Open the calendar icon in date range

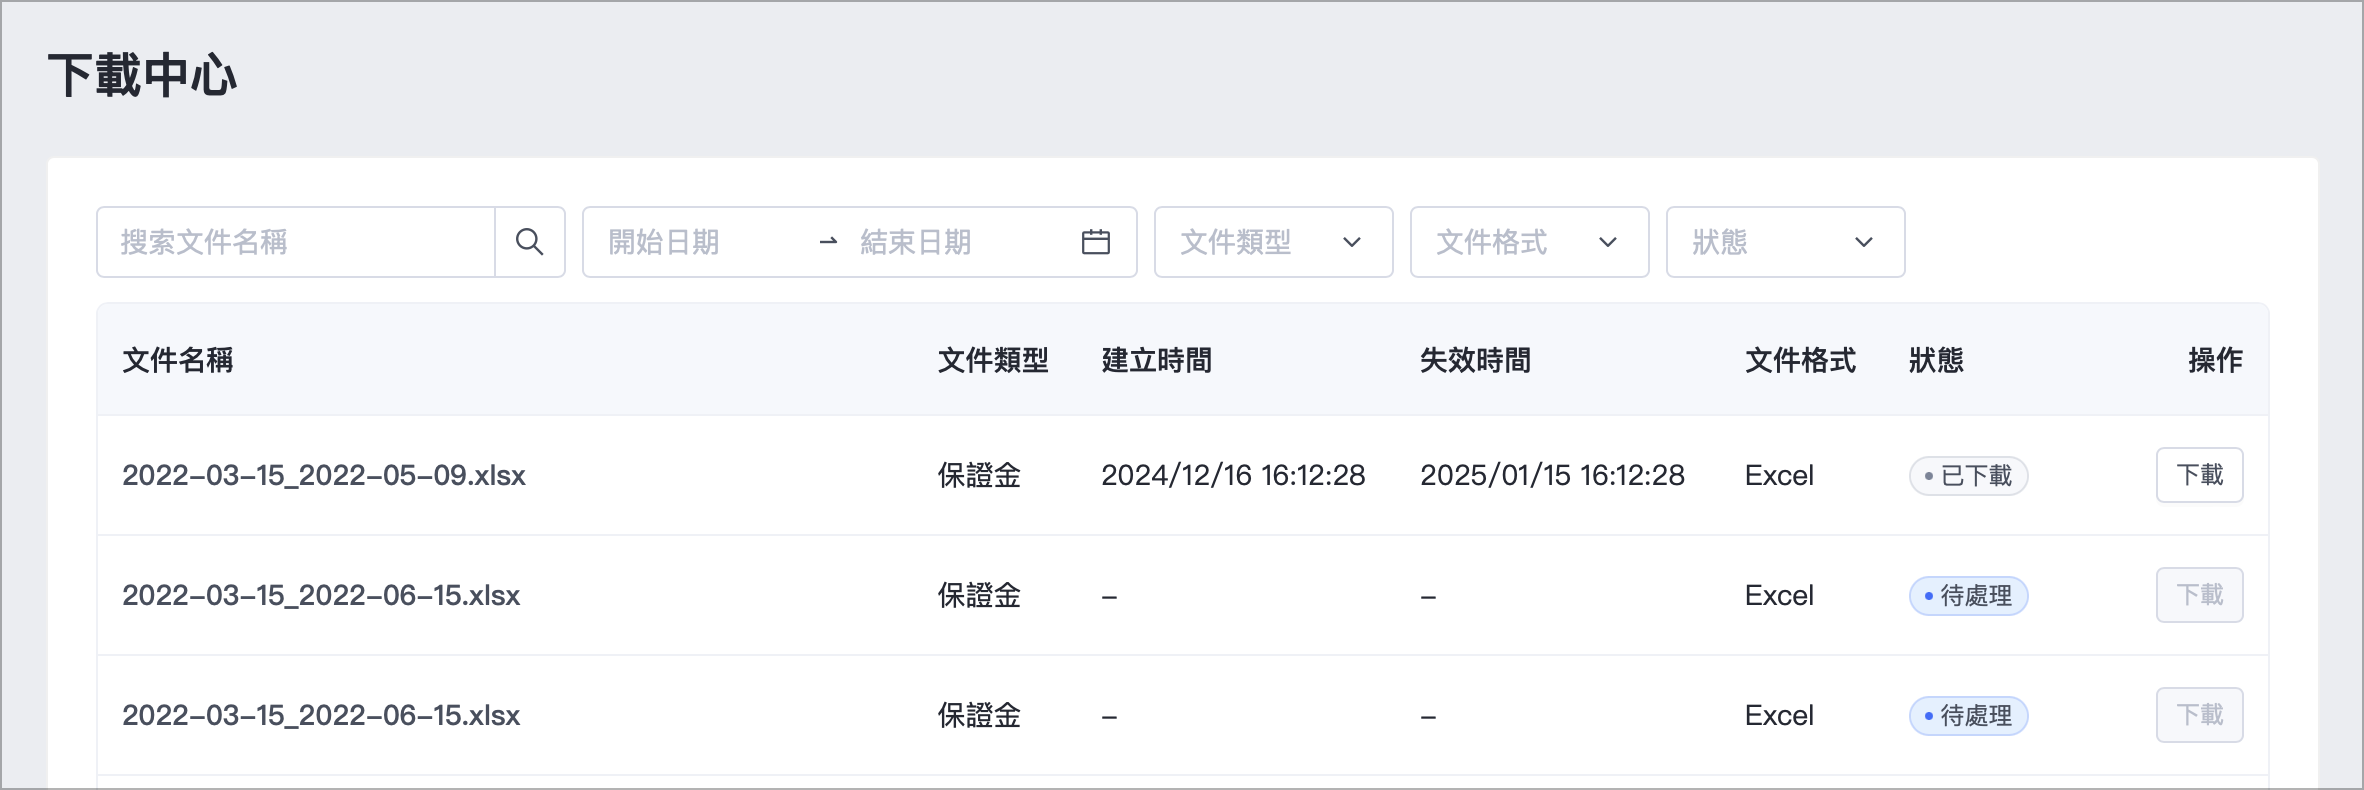pyautogui.click(x=1096, y=242)
